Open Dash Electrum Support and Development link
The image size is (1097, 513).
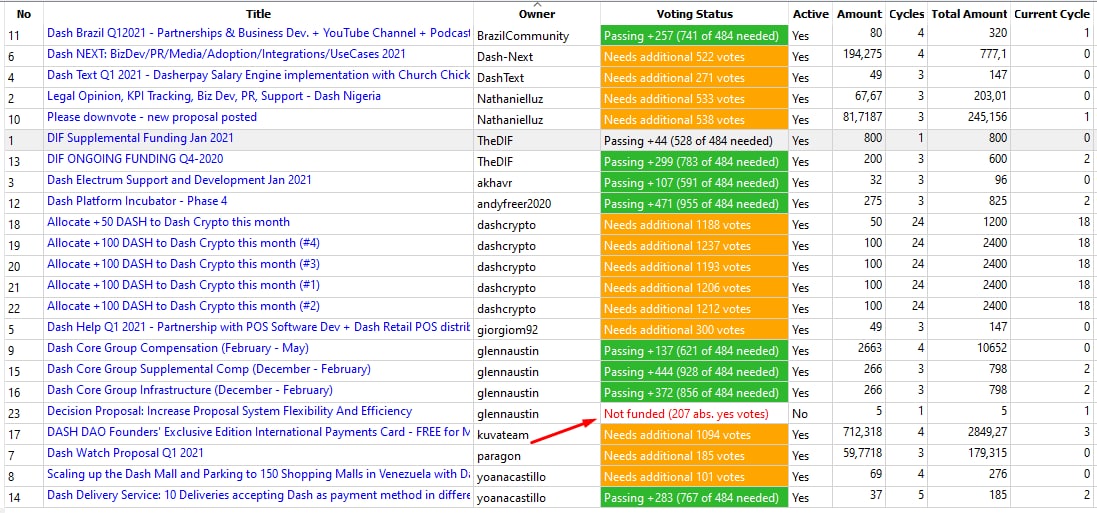[x=179, y=180]
